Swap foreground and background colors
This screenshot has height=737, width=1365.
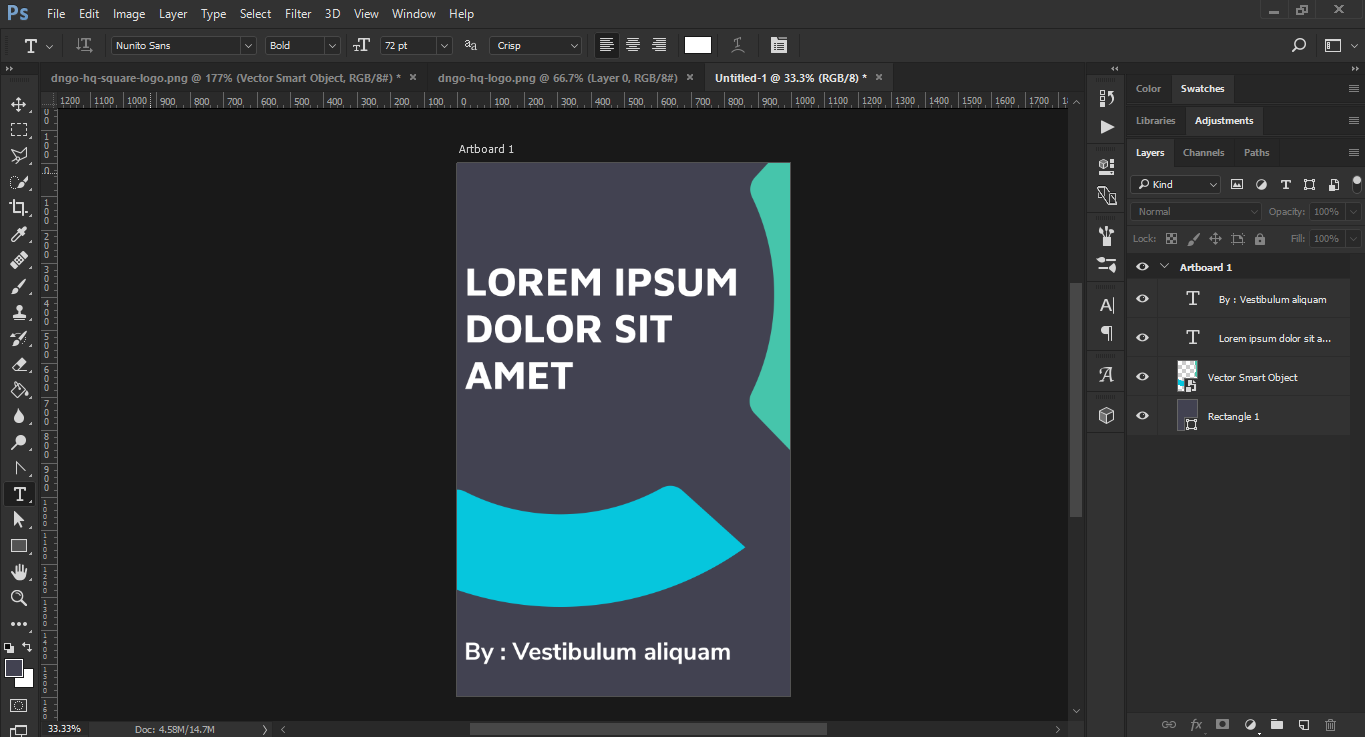coord(27,648)
